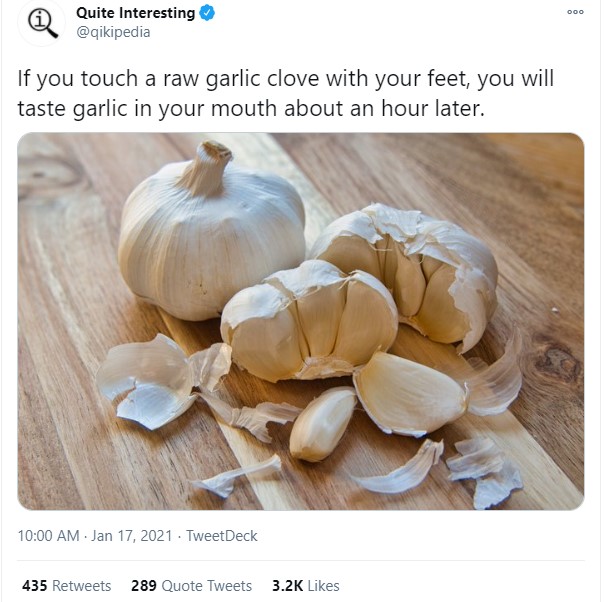Viewport: 604px width, 602px height.
Task: Open the Quite Interesting profile avatar
Action: click(42, 23)
